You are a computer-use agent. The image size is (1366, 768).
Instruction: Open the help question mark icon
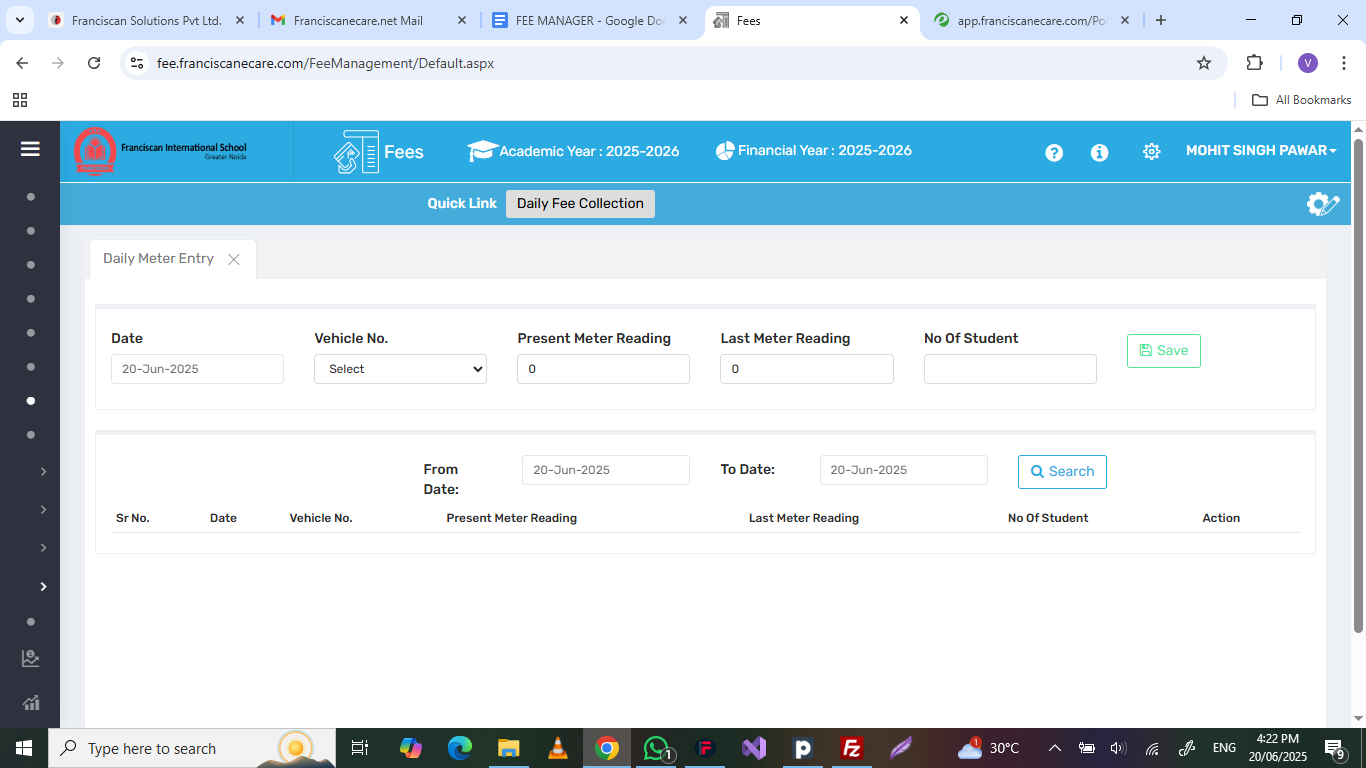pyautogui.click(x=1054, y=152)
